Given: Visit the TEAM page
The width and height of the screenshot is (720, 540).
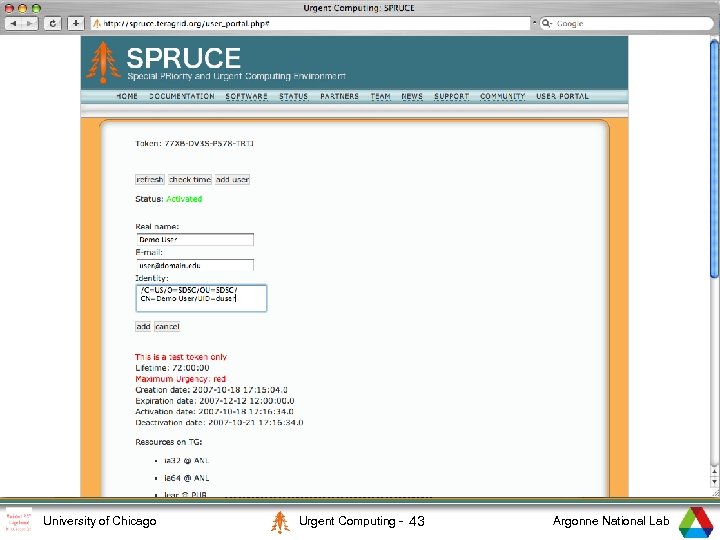Looking at the screenshot, I should (380, 96).
